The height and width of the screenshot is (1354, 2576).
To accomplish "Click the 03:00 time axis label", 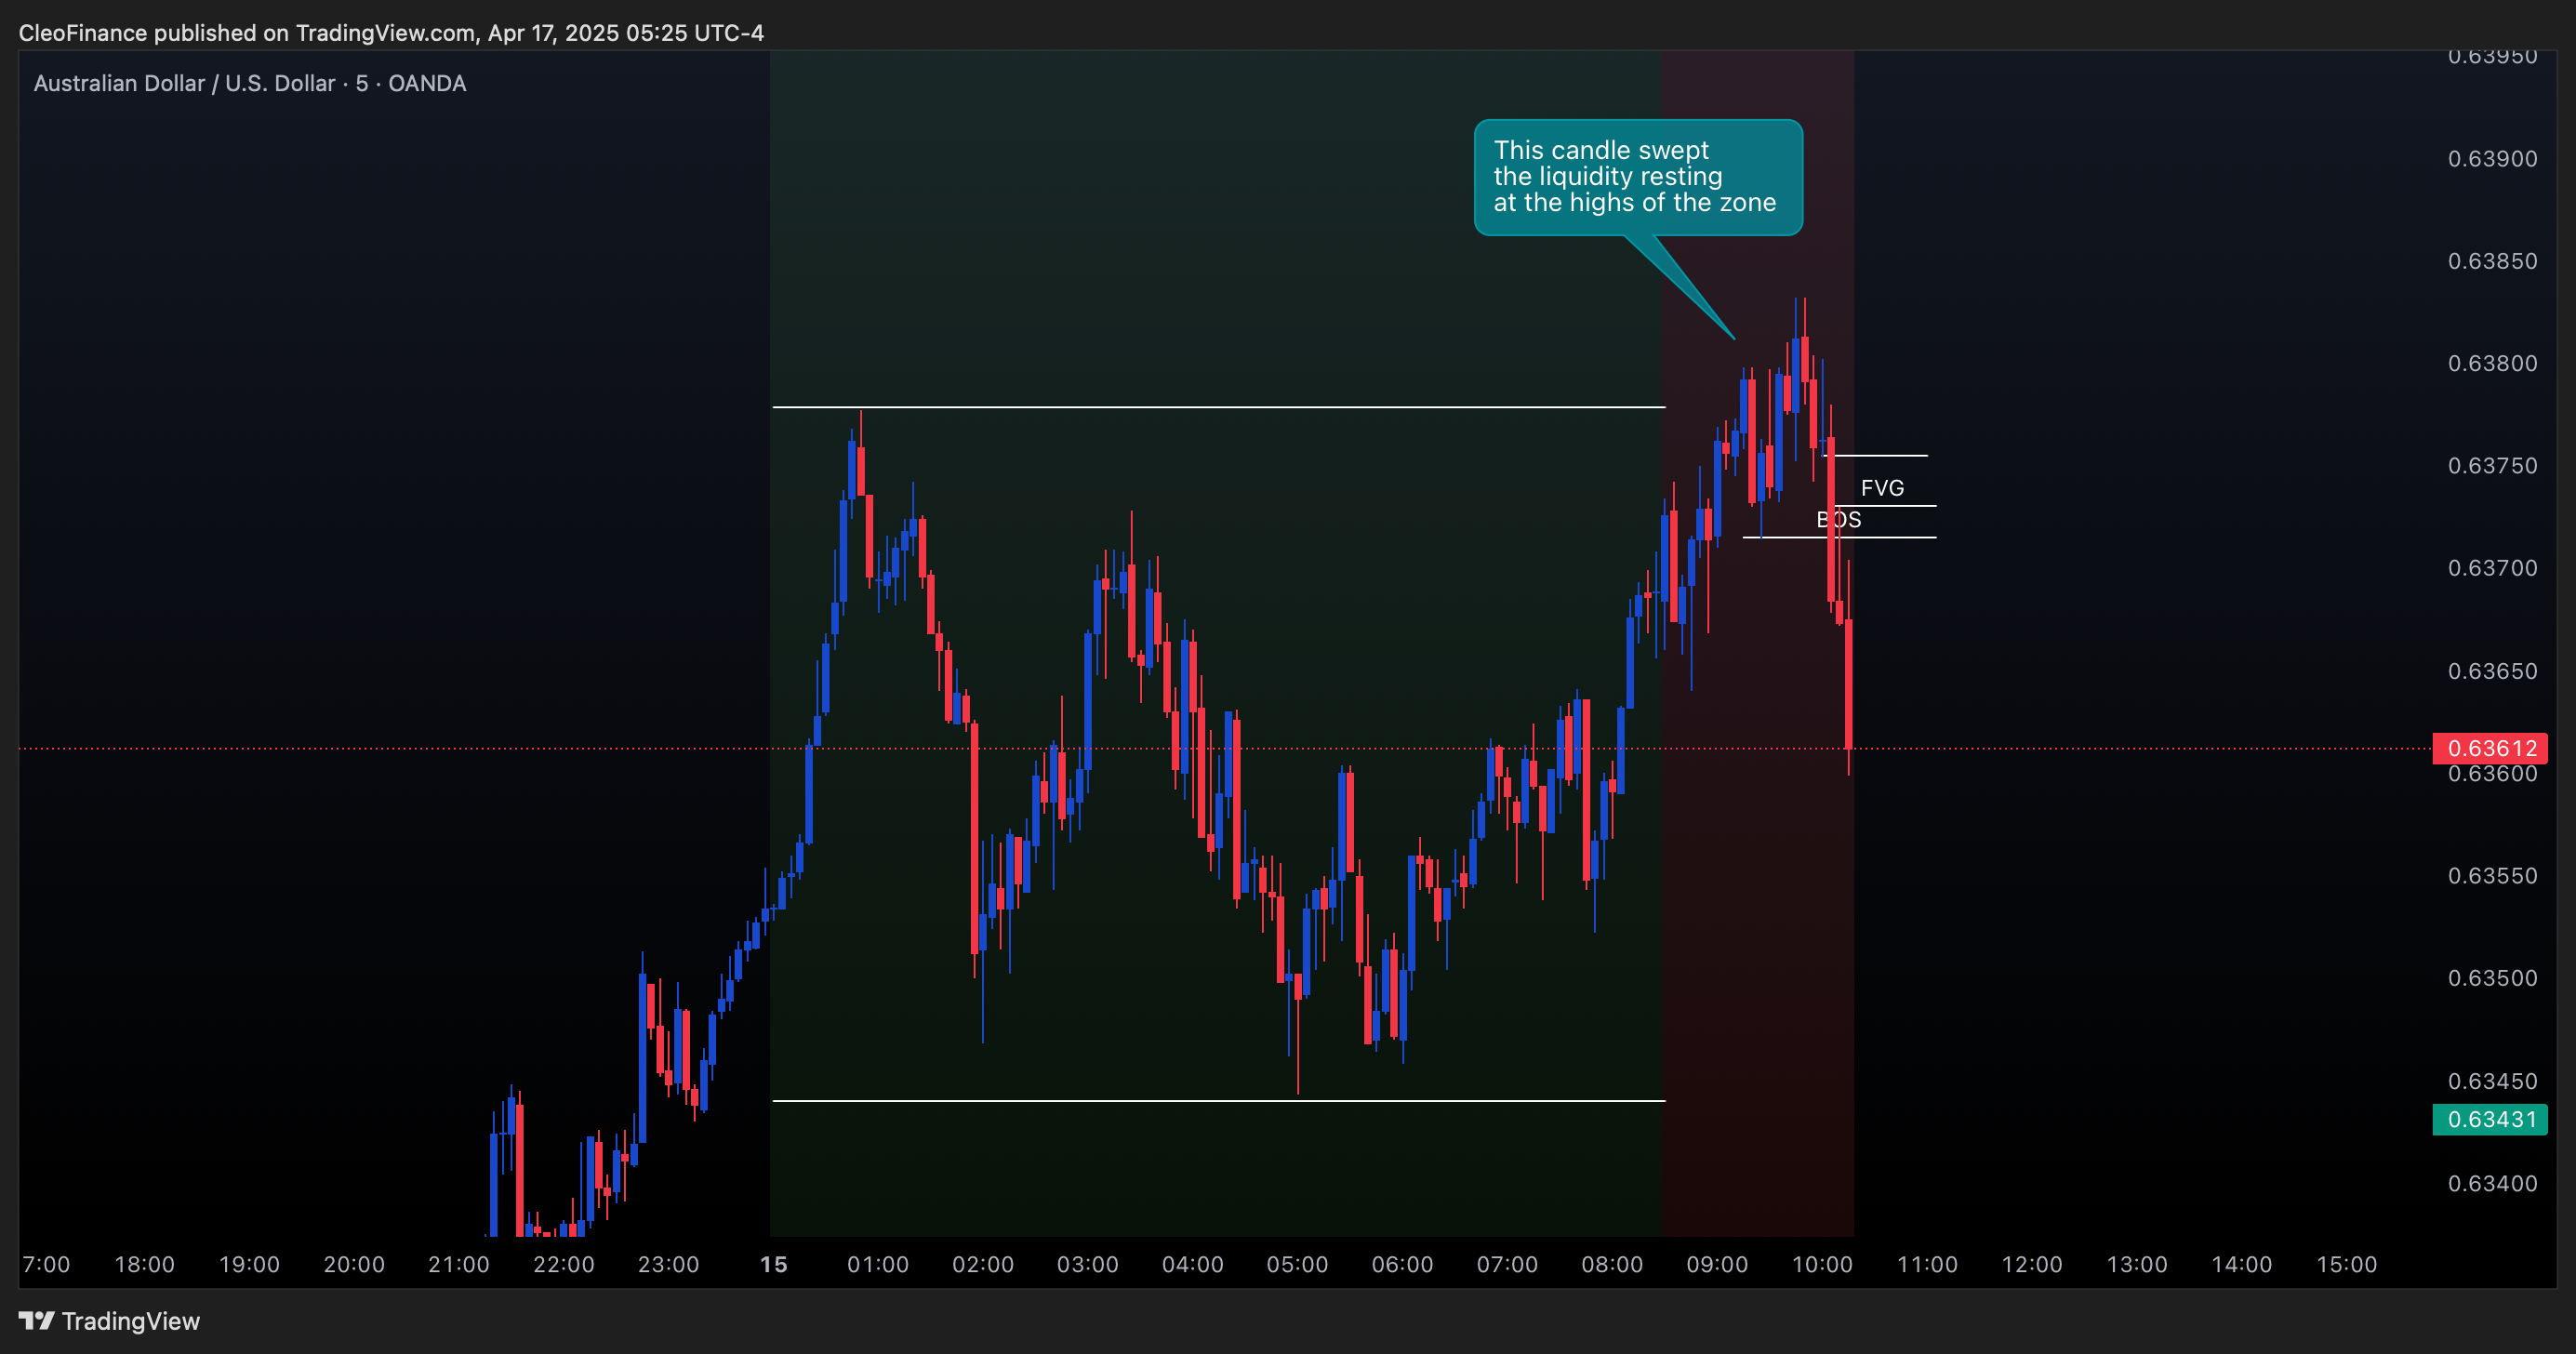I will pos(1088,1264).
